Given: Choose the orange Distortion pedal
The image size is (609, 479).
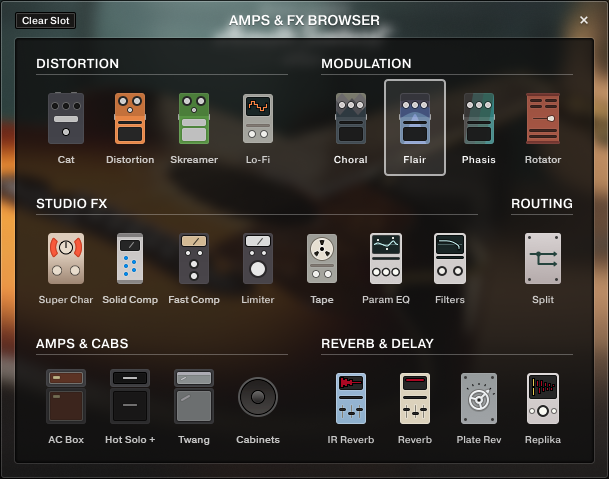Looking at the screenshot, I should point(130,120).
